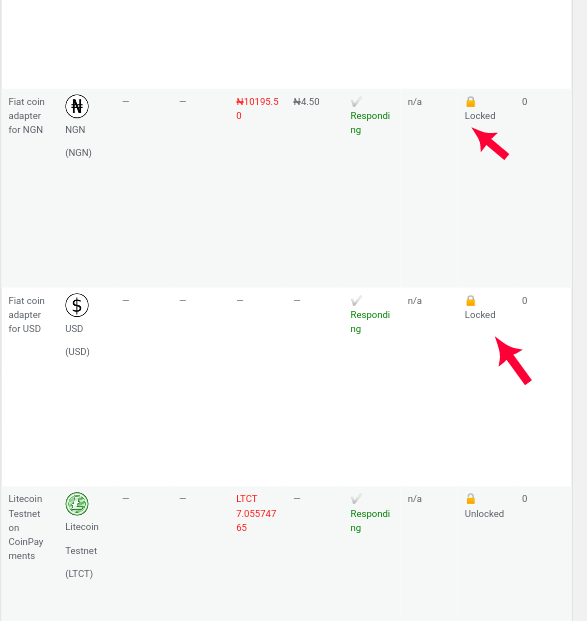The height and width of the screenshot is (621, 587).
Task: Click the padlock icon in Litecoin row
Action: point(471,499)
